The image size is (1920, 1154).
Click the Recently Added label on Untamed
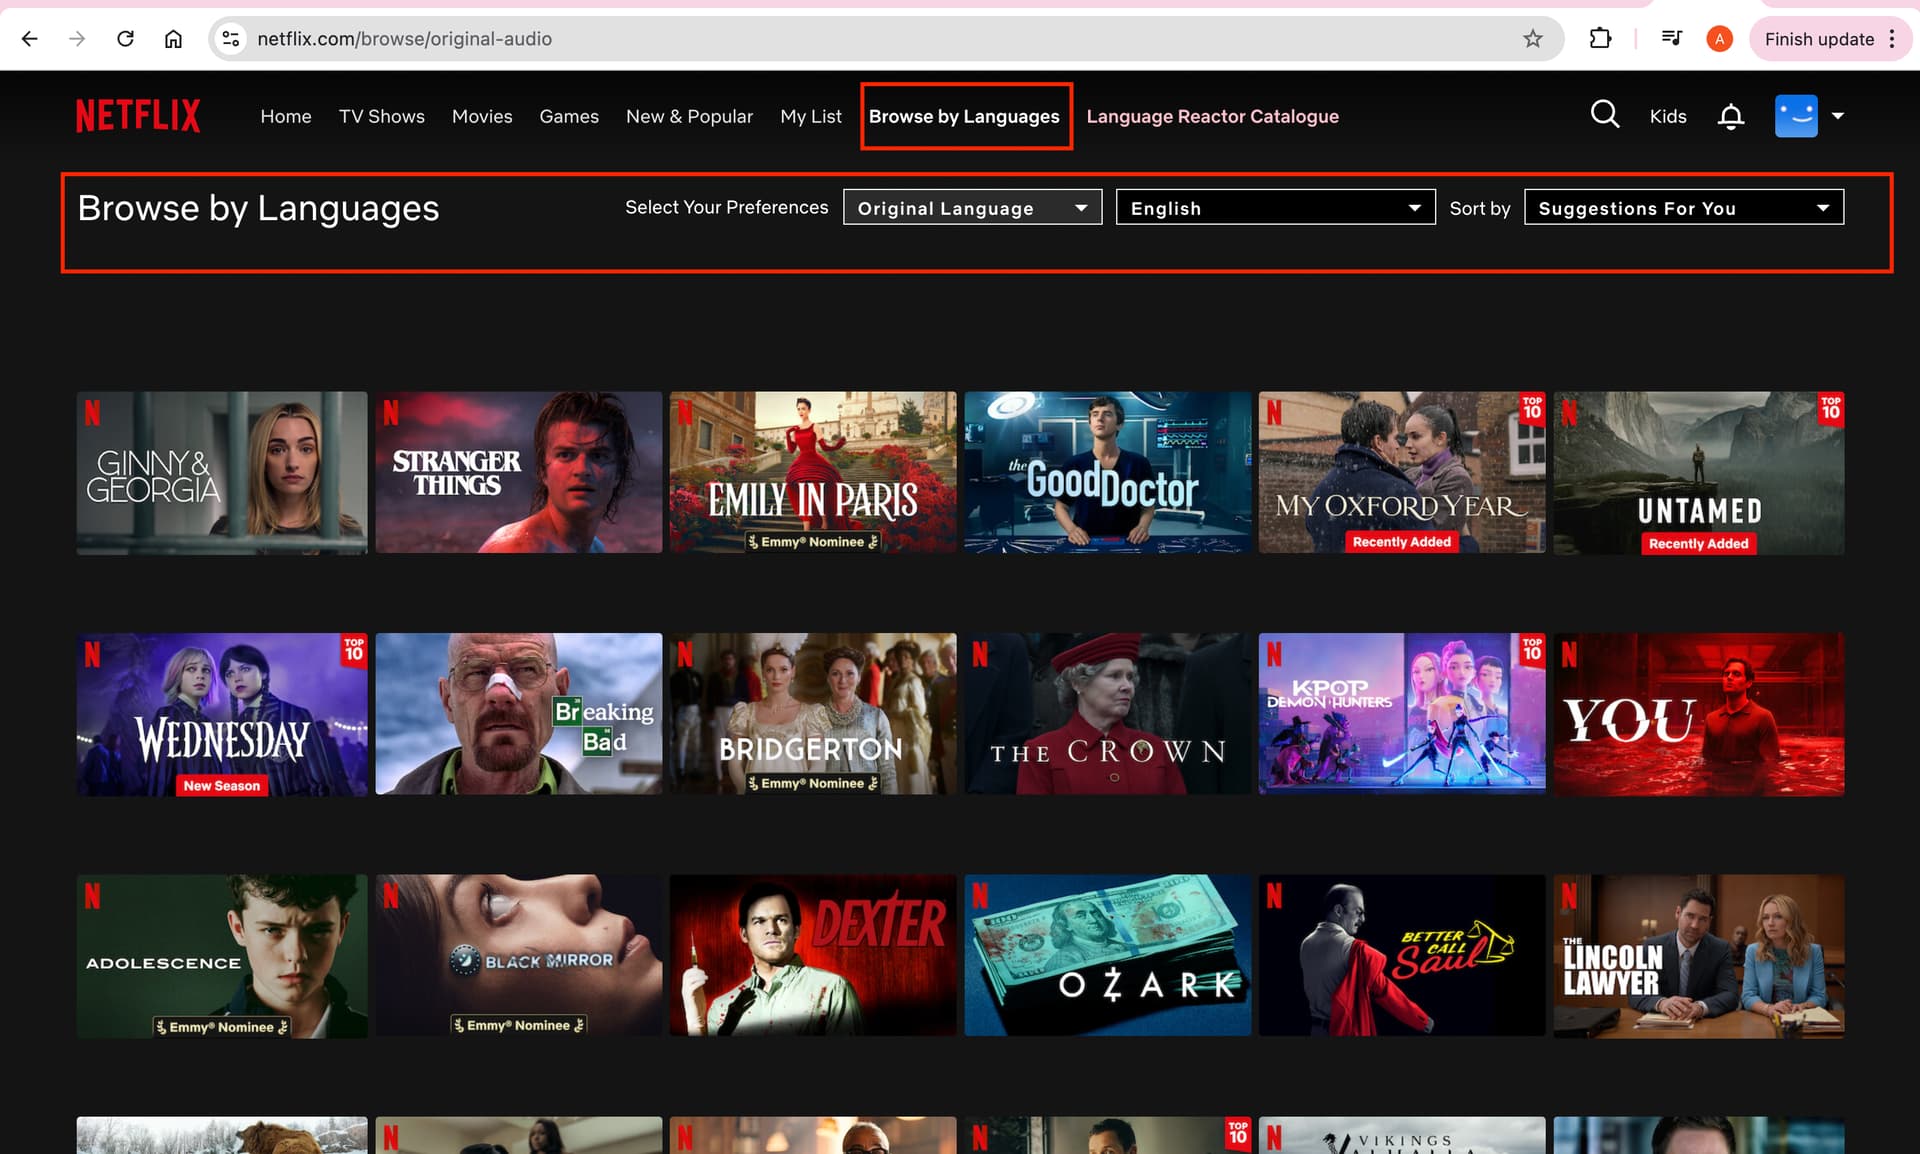(x=1698, y=544)
